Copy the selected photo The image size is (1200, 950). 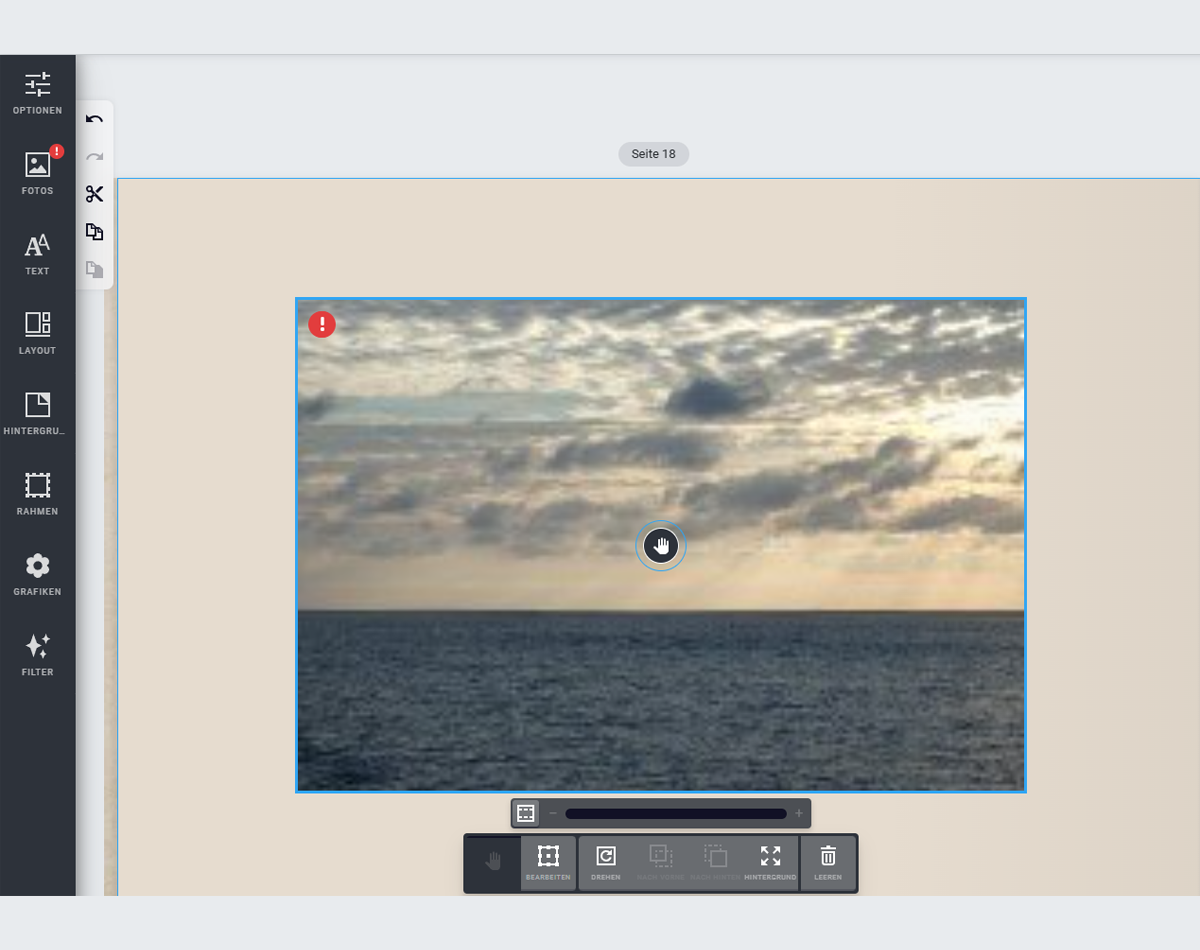94,232
